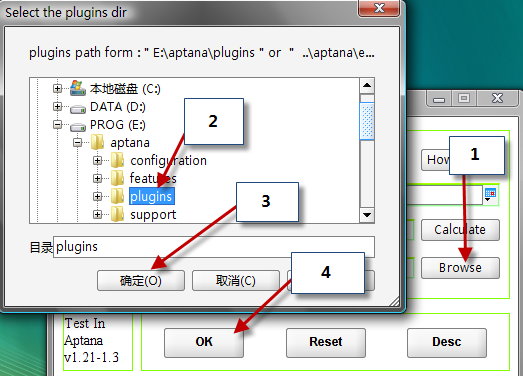
Task: Click the local disk C: drive icon
Action: 78,88
